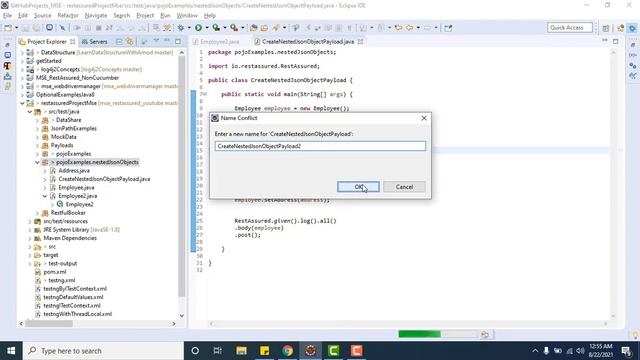Click the New wizard toolbar icon
The image size is (640, 360).
(x=8, y=28)
